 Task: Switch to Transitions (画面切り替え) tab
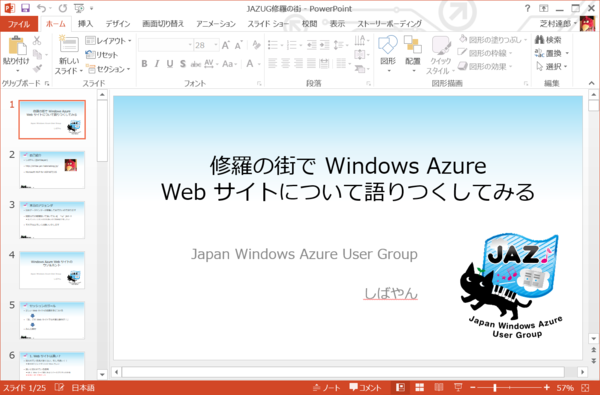point(163,24)
